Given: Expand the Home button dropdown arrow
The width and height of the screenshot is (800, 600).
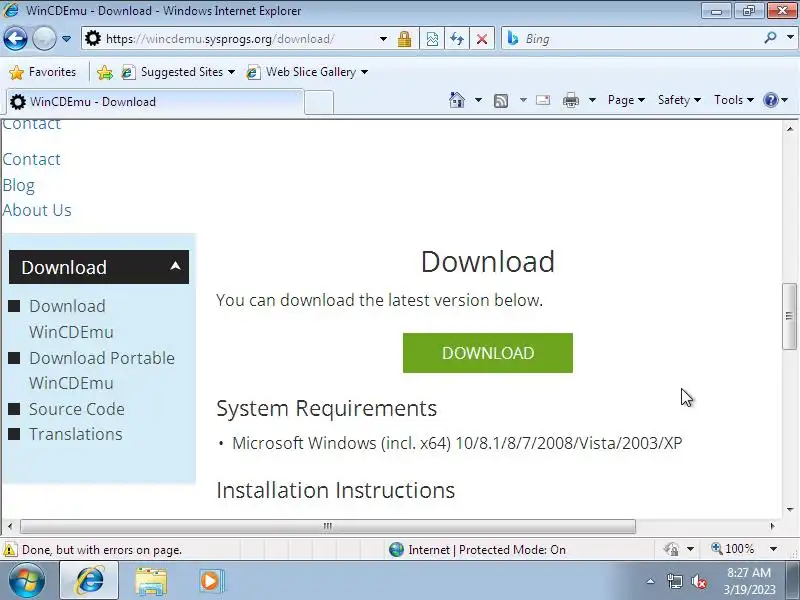Looking at the screenshot, I should pyautogui.click(x=478, y=100).
